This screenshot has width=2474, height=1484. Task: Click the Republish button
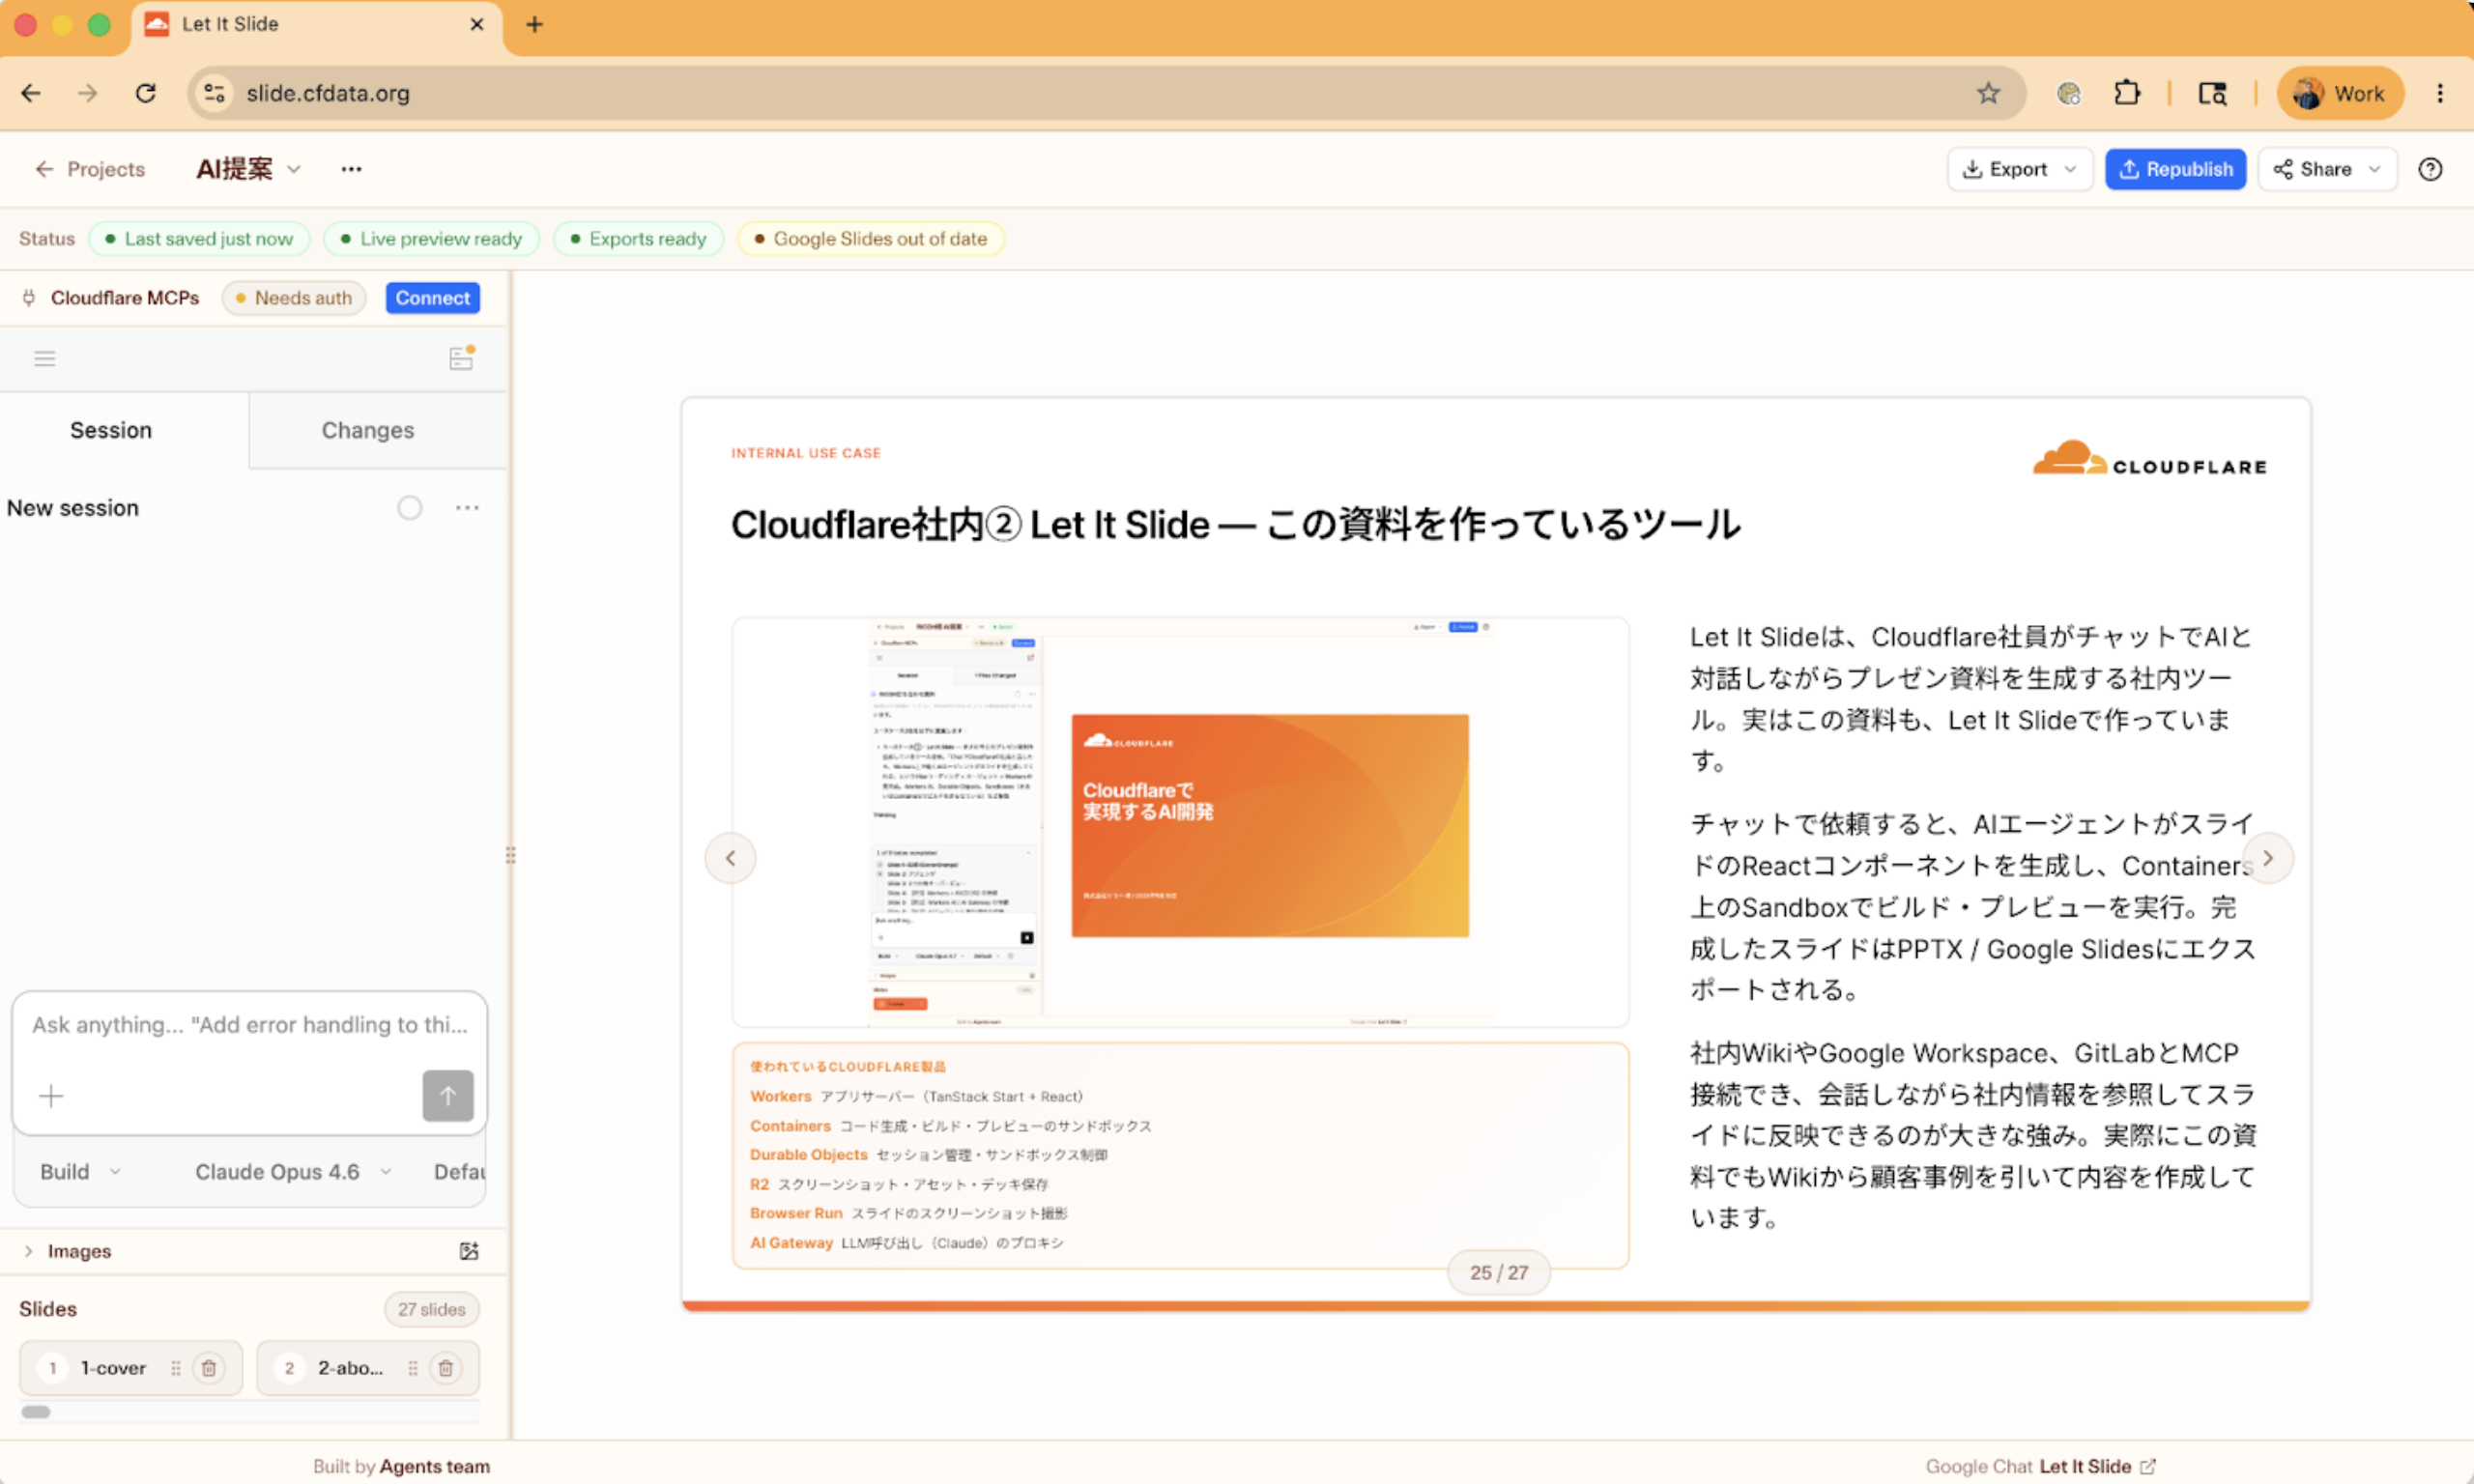pos(2175,169)
